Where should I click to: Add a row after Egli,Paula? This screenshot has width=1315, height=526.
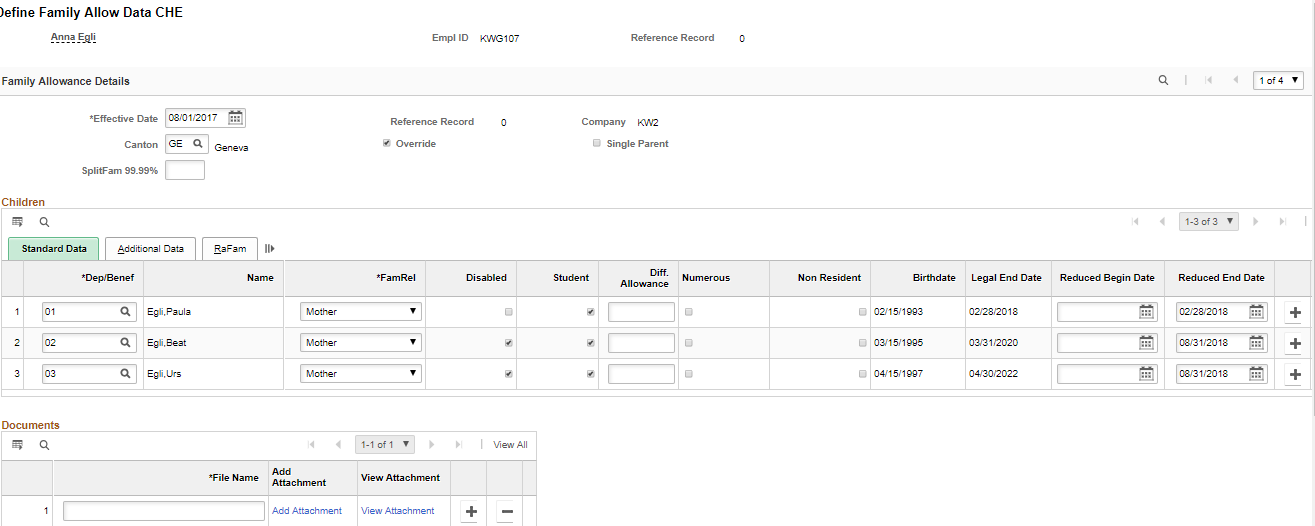[x=1295, y=312]
